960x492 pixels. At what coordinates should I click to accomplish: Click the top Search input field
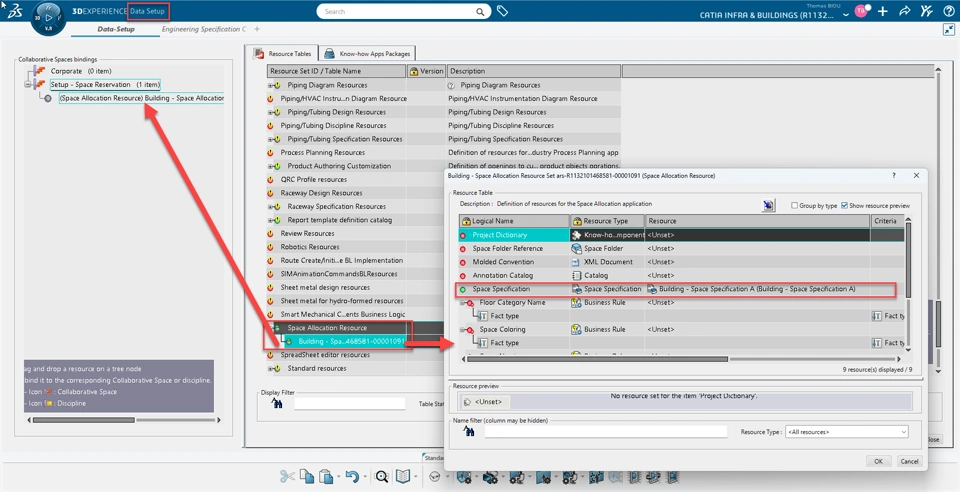coord(397,12)
